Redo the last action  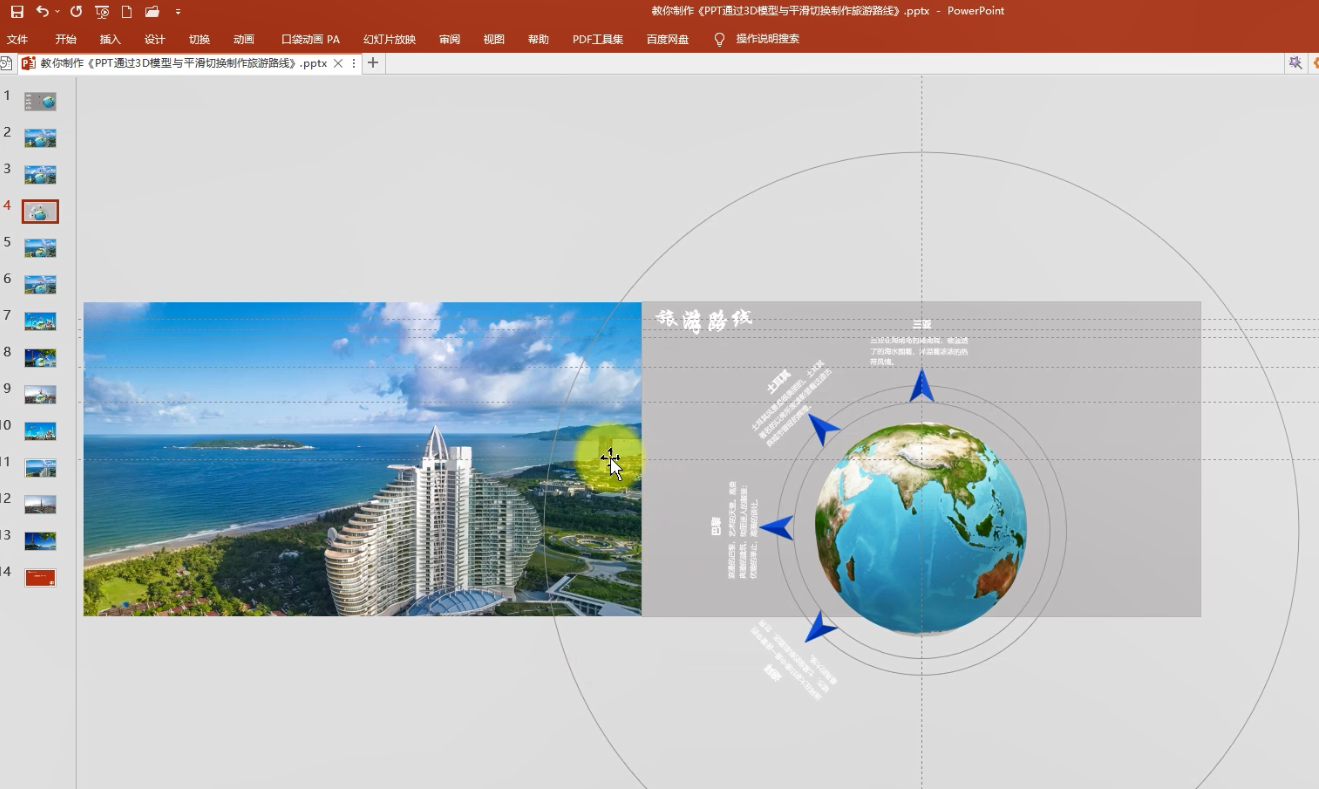pos(76,11)
